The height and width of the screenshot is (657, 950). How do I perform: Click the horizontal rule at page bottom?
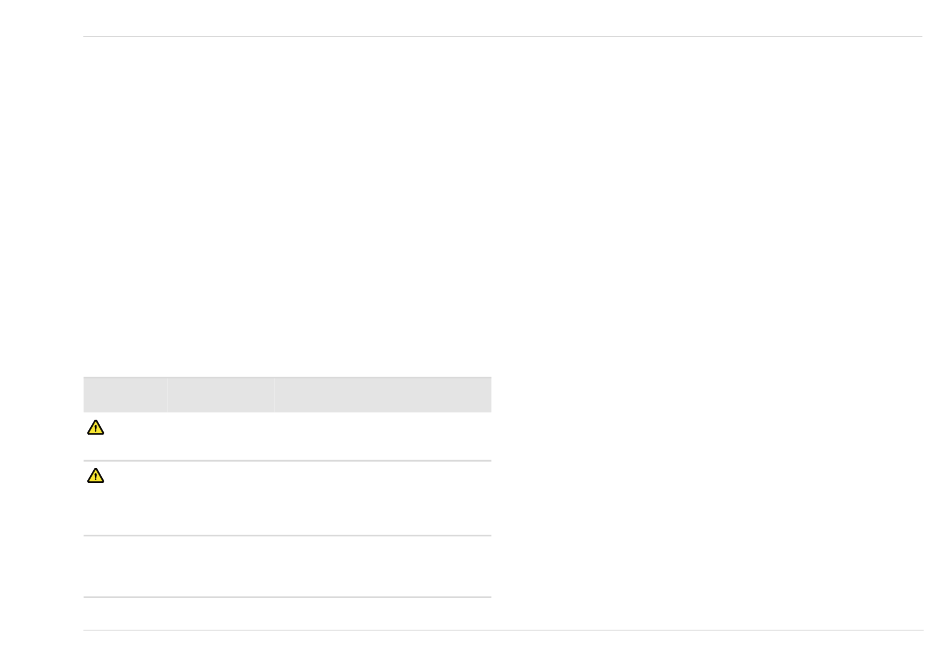pyautogui.click(x=500, y=630)
